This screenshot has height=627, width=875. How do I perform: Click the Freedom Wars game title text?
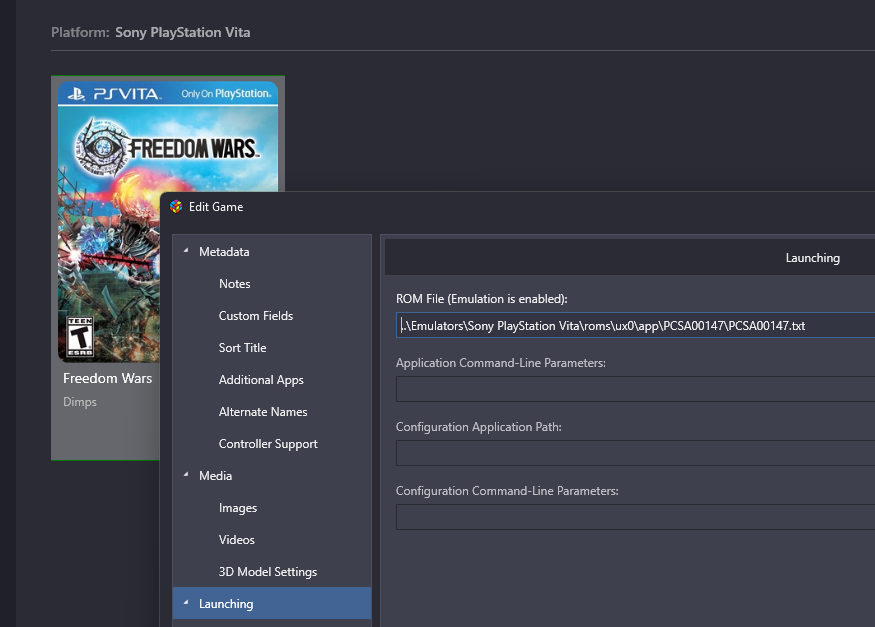[x=108, y=378]
